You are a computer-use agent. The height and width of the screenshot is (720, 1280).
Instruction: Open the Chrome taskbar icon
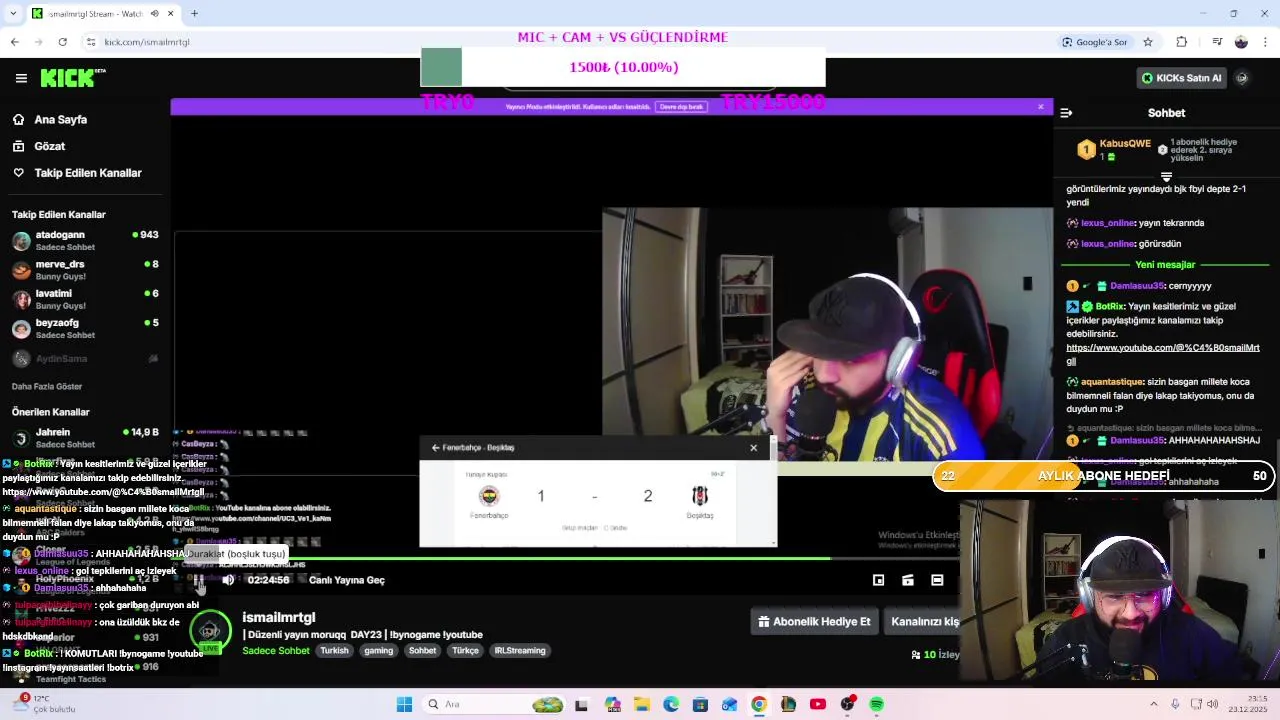(759, 704)
